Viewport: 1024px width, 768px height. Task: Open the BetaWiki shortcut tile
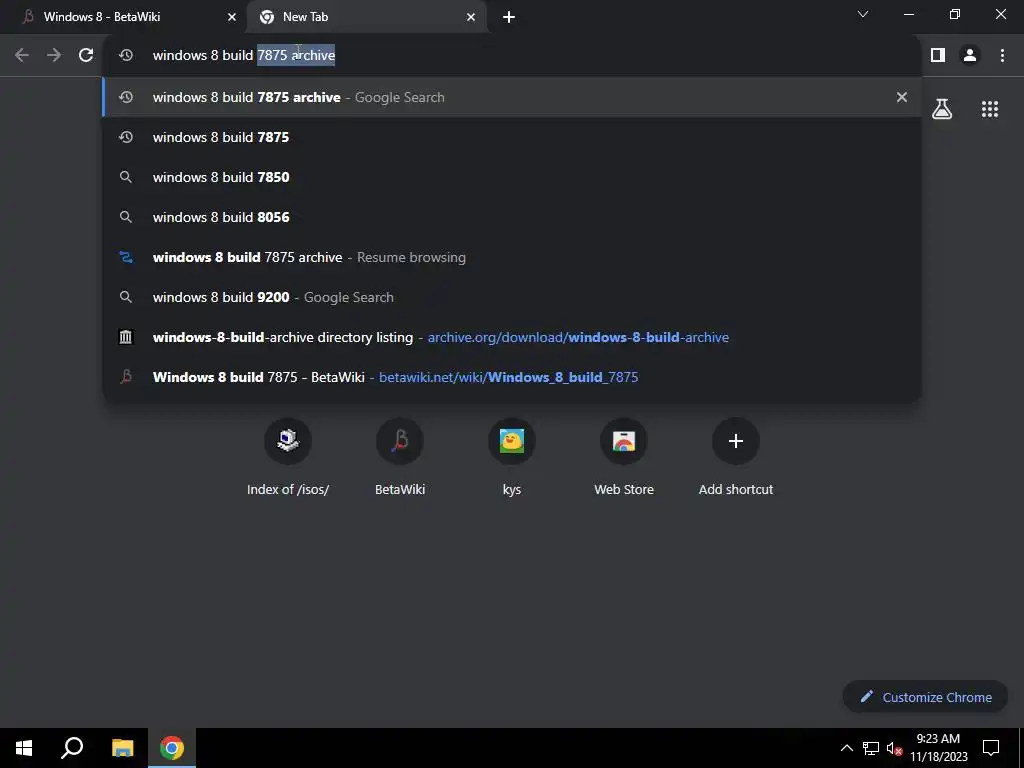pyautogui.click(x=400, y=458)
